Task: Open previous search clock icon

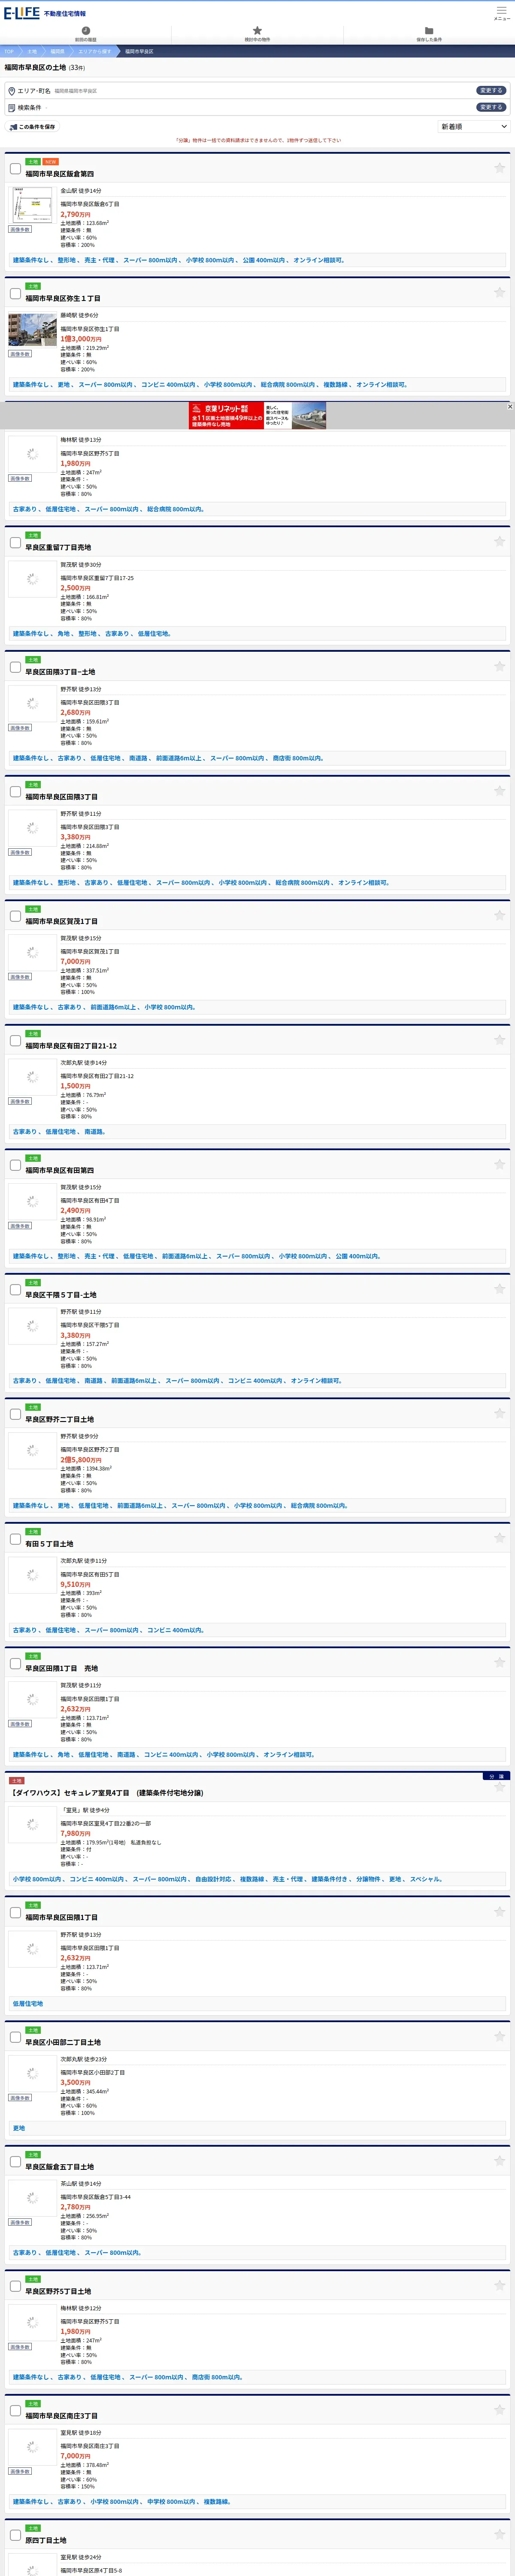Action: coord(86,31)
